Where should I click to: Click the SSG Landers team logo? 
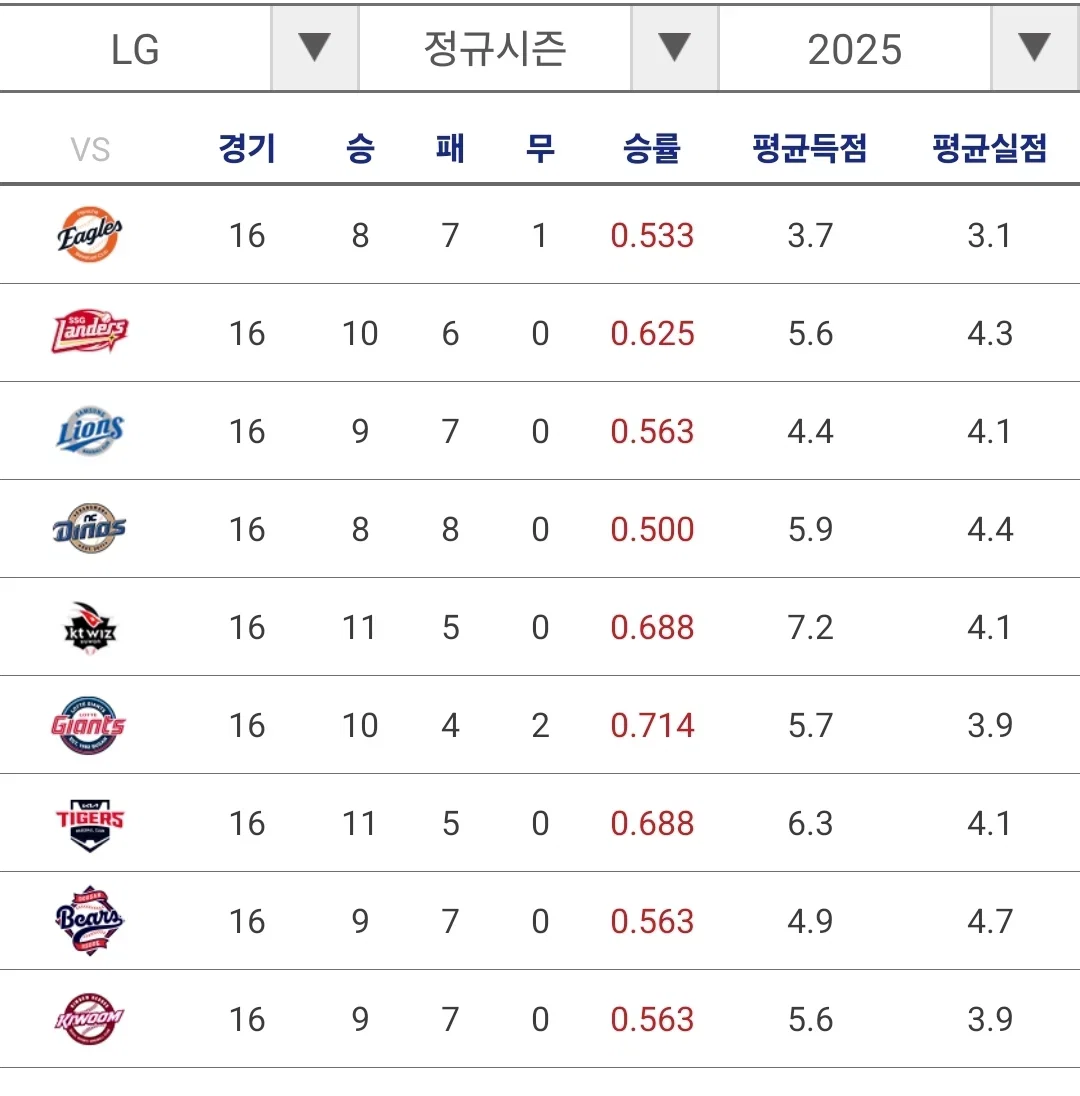coord(89,332)
